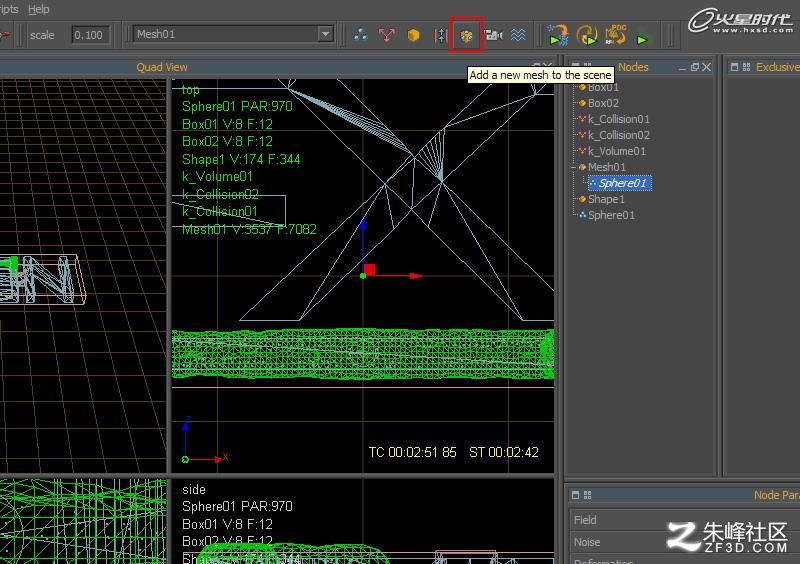The image size is (800, 564).
Task: Add an object with orange cube icon
Action: (x=413, y=35)
